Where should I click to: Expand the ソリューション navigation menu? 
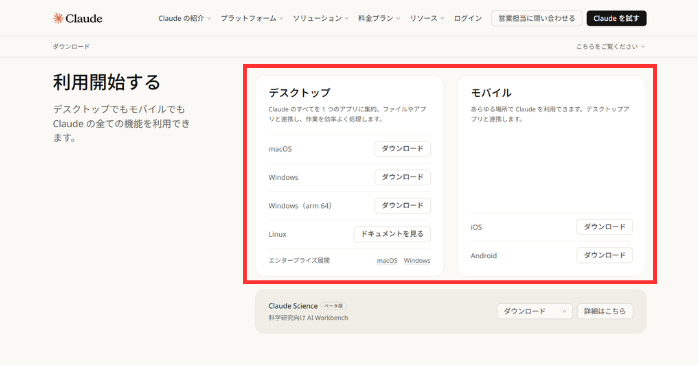click(x=321, y=18)
